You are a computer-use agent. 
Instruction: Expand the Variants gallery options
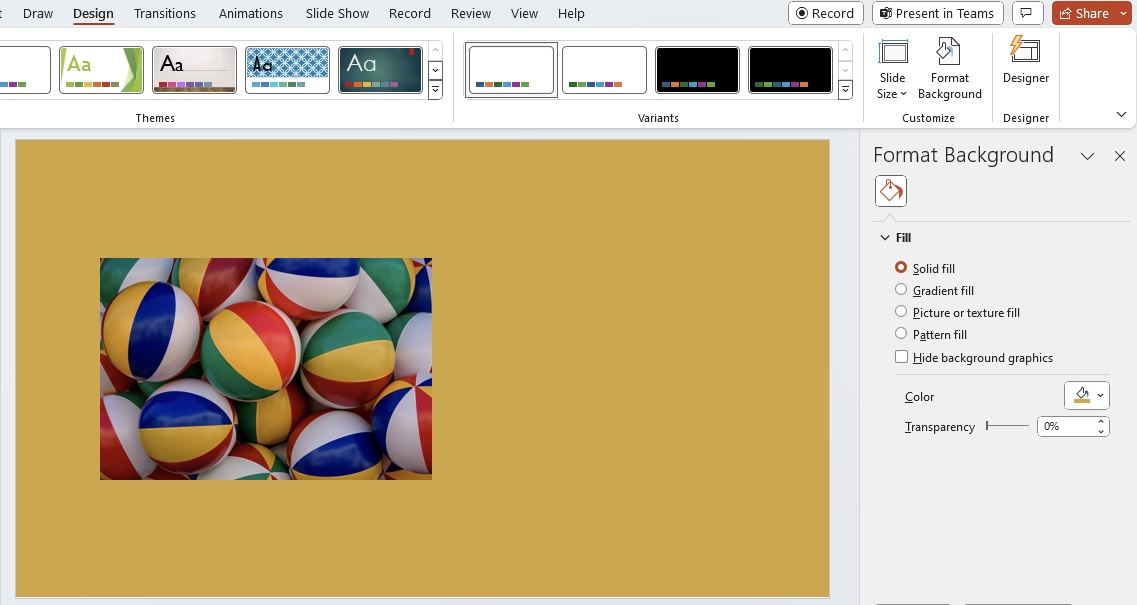pos(845,90)
